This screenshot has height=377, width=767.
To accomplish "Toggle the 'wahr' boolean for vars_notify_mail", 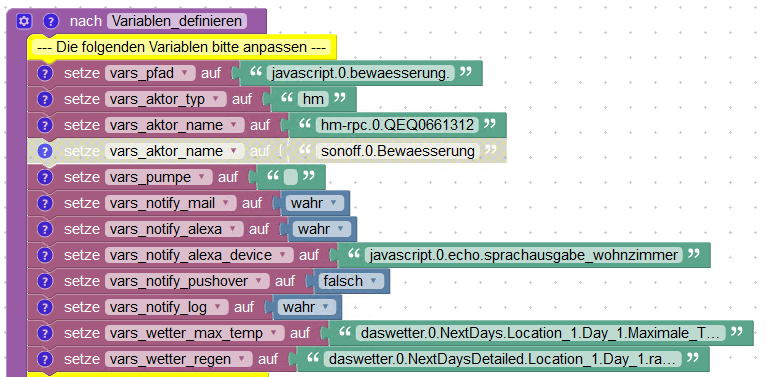I will (315, 203).
